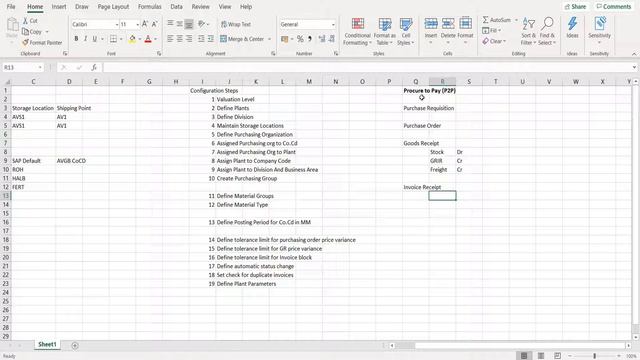Toggle Center horizontal alignment
The height and width of the screenshot is (360, 640).
(x=180, y=39)
